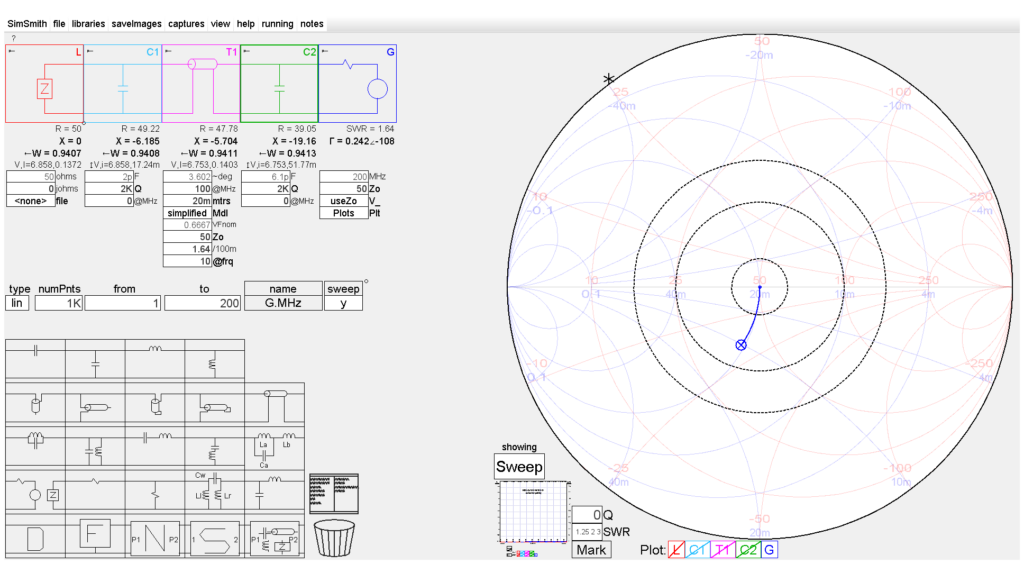The width and height of the screenshot is (1024, 564).
Task: Click the numPnts field showing 1K
Action: click(59, 303)
